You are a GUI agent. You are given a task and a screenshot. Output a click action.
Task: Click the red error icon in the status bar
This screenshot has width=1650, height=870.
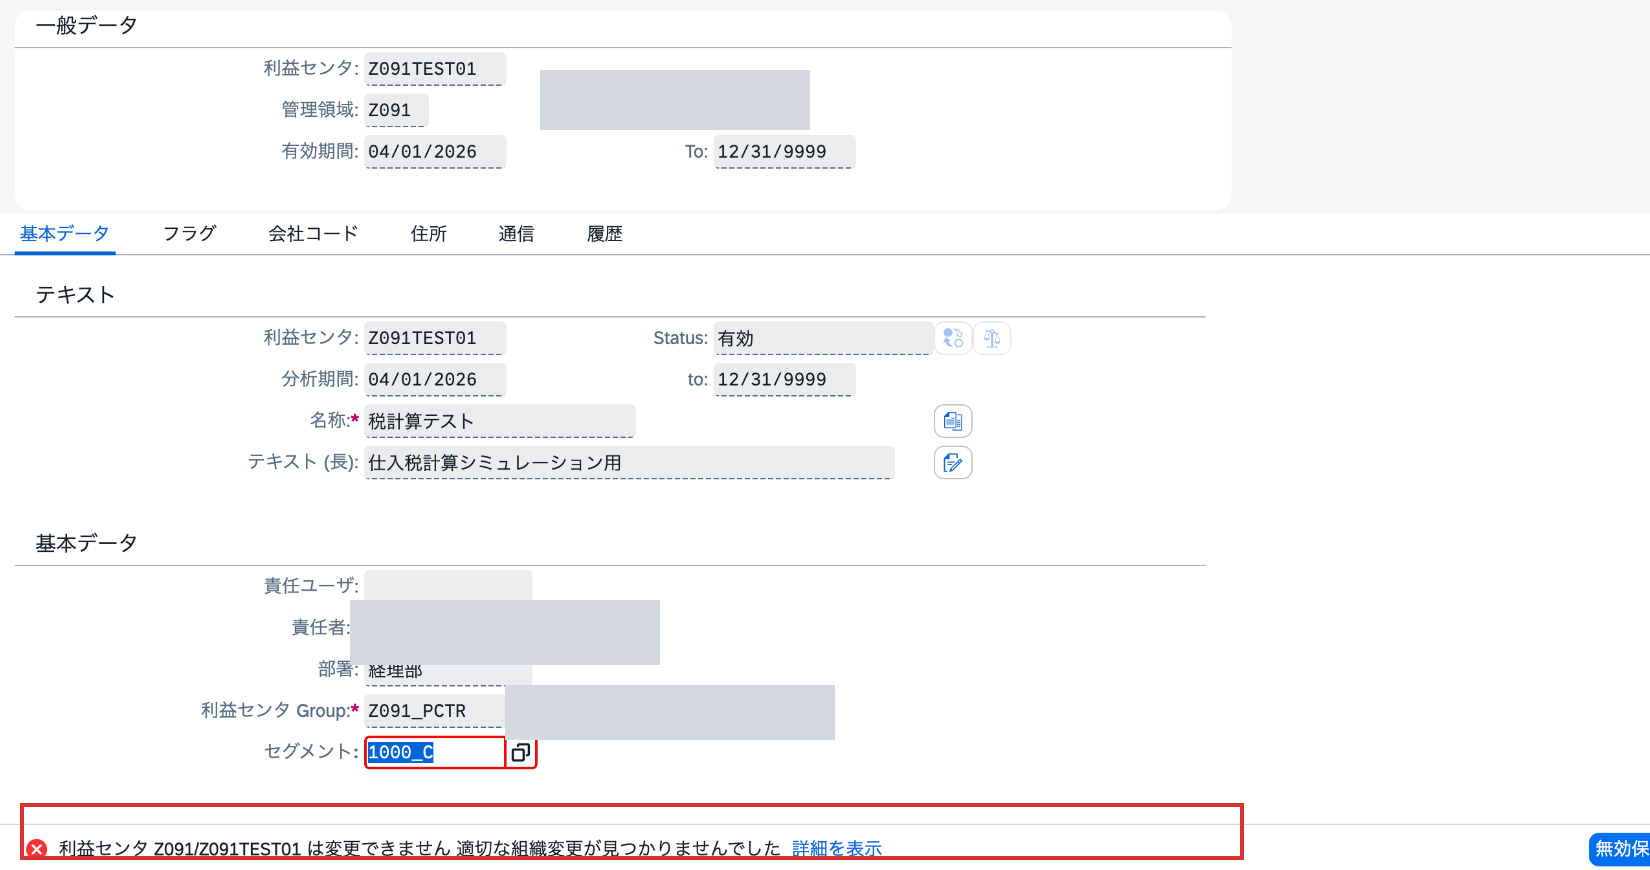37,849
